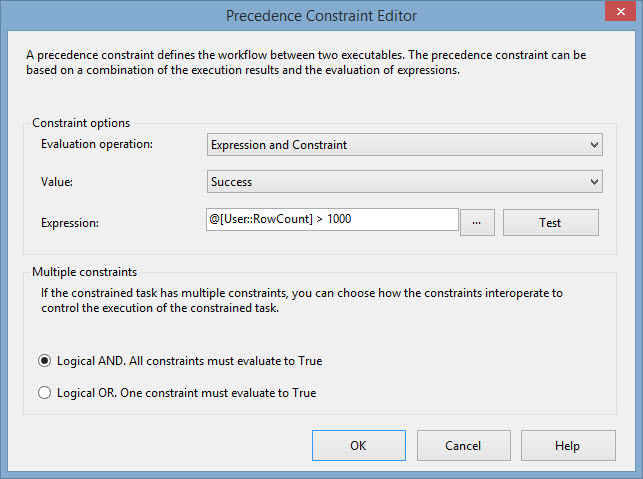Viewport: 643px width, 479px height.
Task: Select the Logical AND radio button
Action: tap(44, 361)
